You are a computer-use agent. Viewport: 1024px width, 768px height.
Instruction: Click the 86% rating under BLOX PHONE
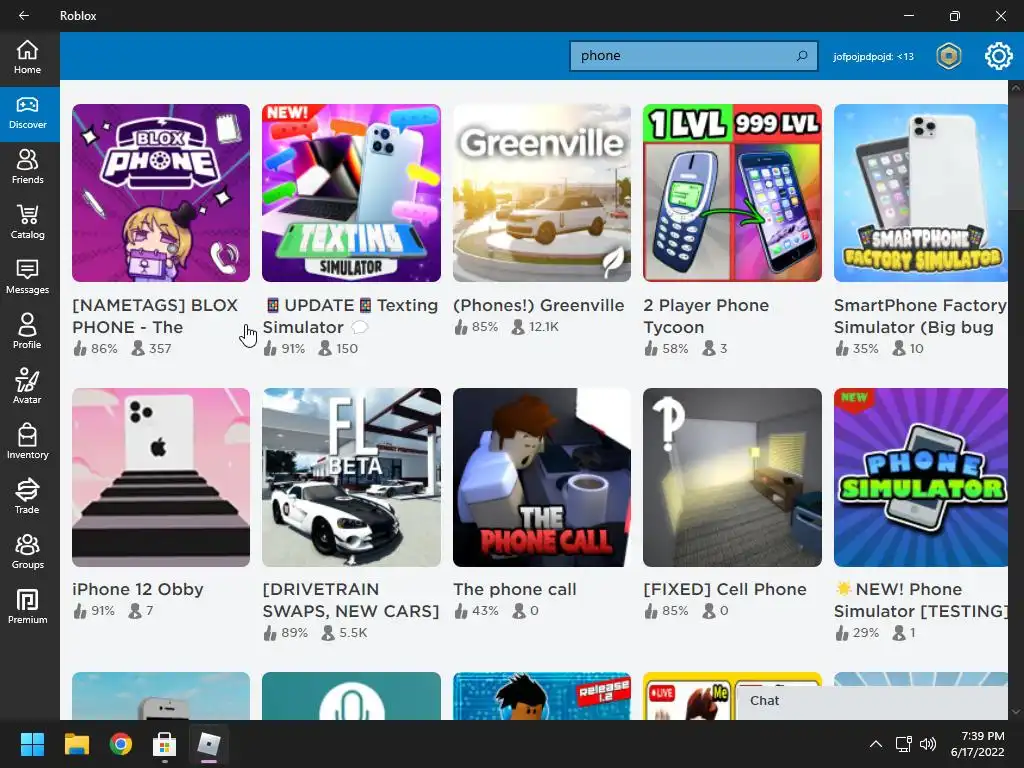click(x=95, y=349)
